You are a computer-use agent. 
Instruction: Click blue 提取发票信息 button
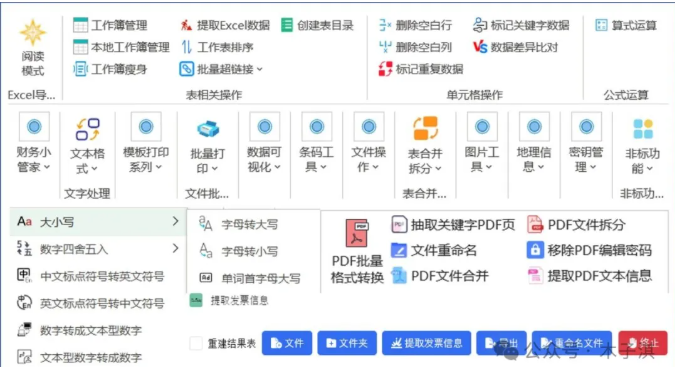click(x=426, y=343)
